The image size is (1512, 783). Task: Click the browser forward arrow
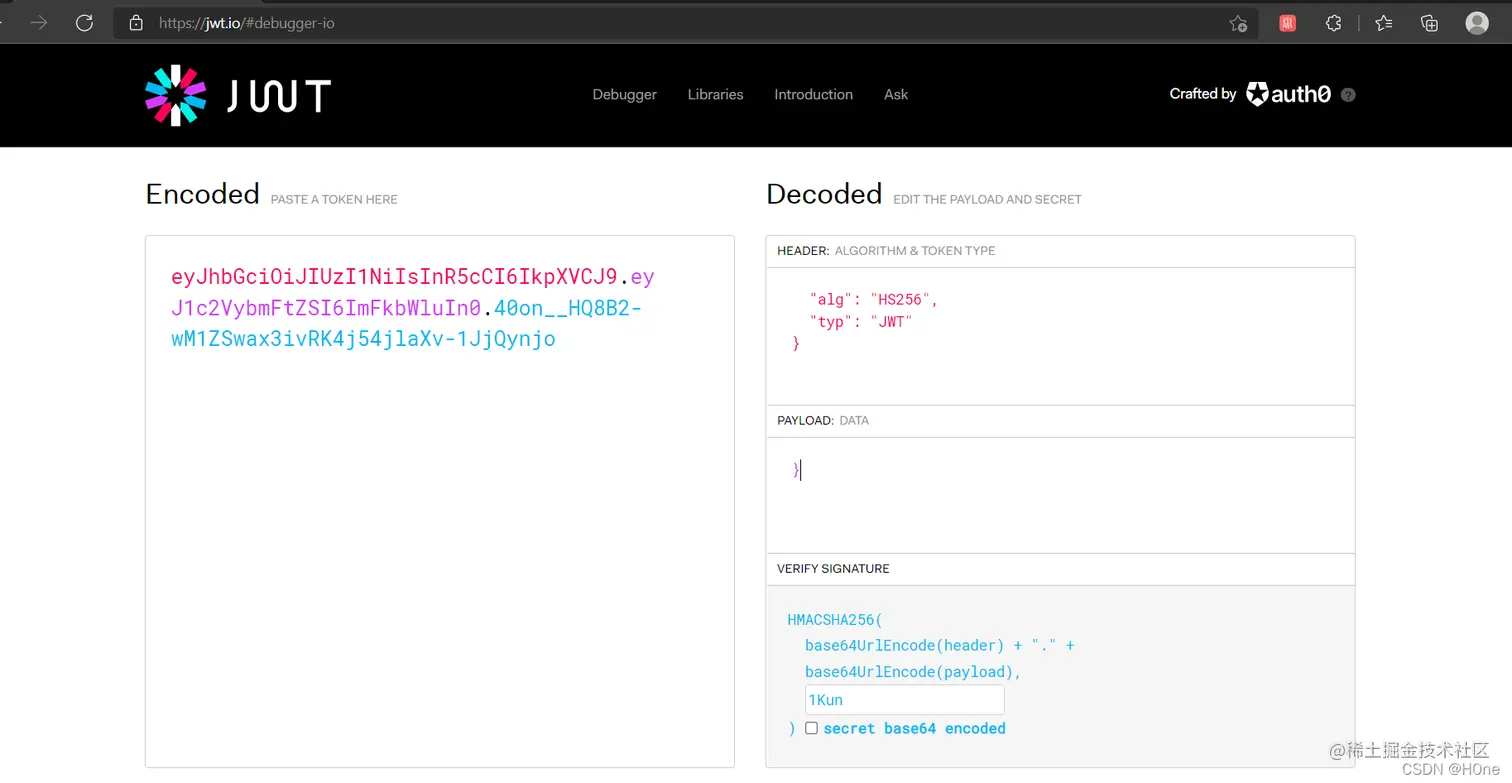click(39, 22)
